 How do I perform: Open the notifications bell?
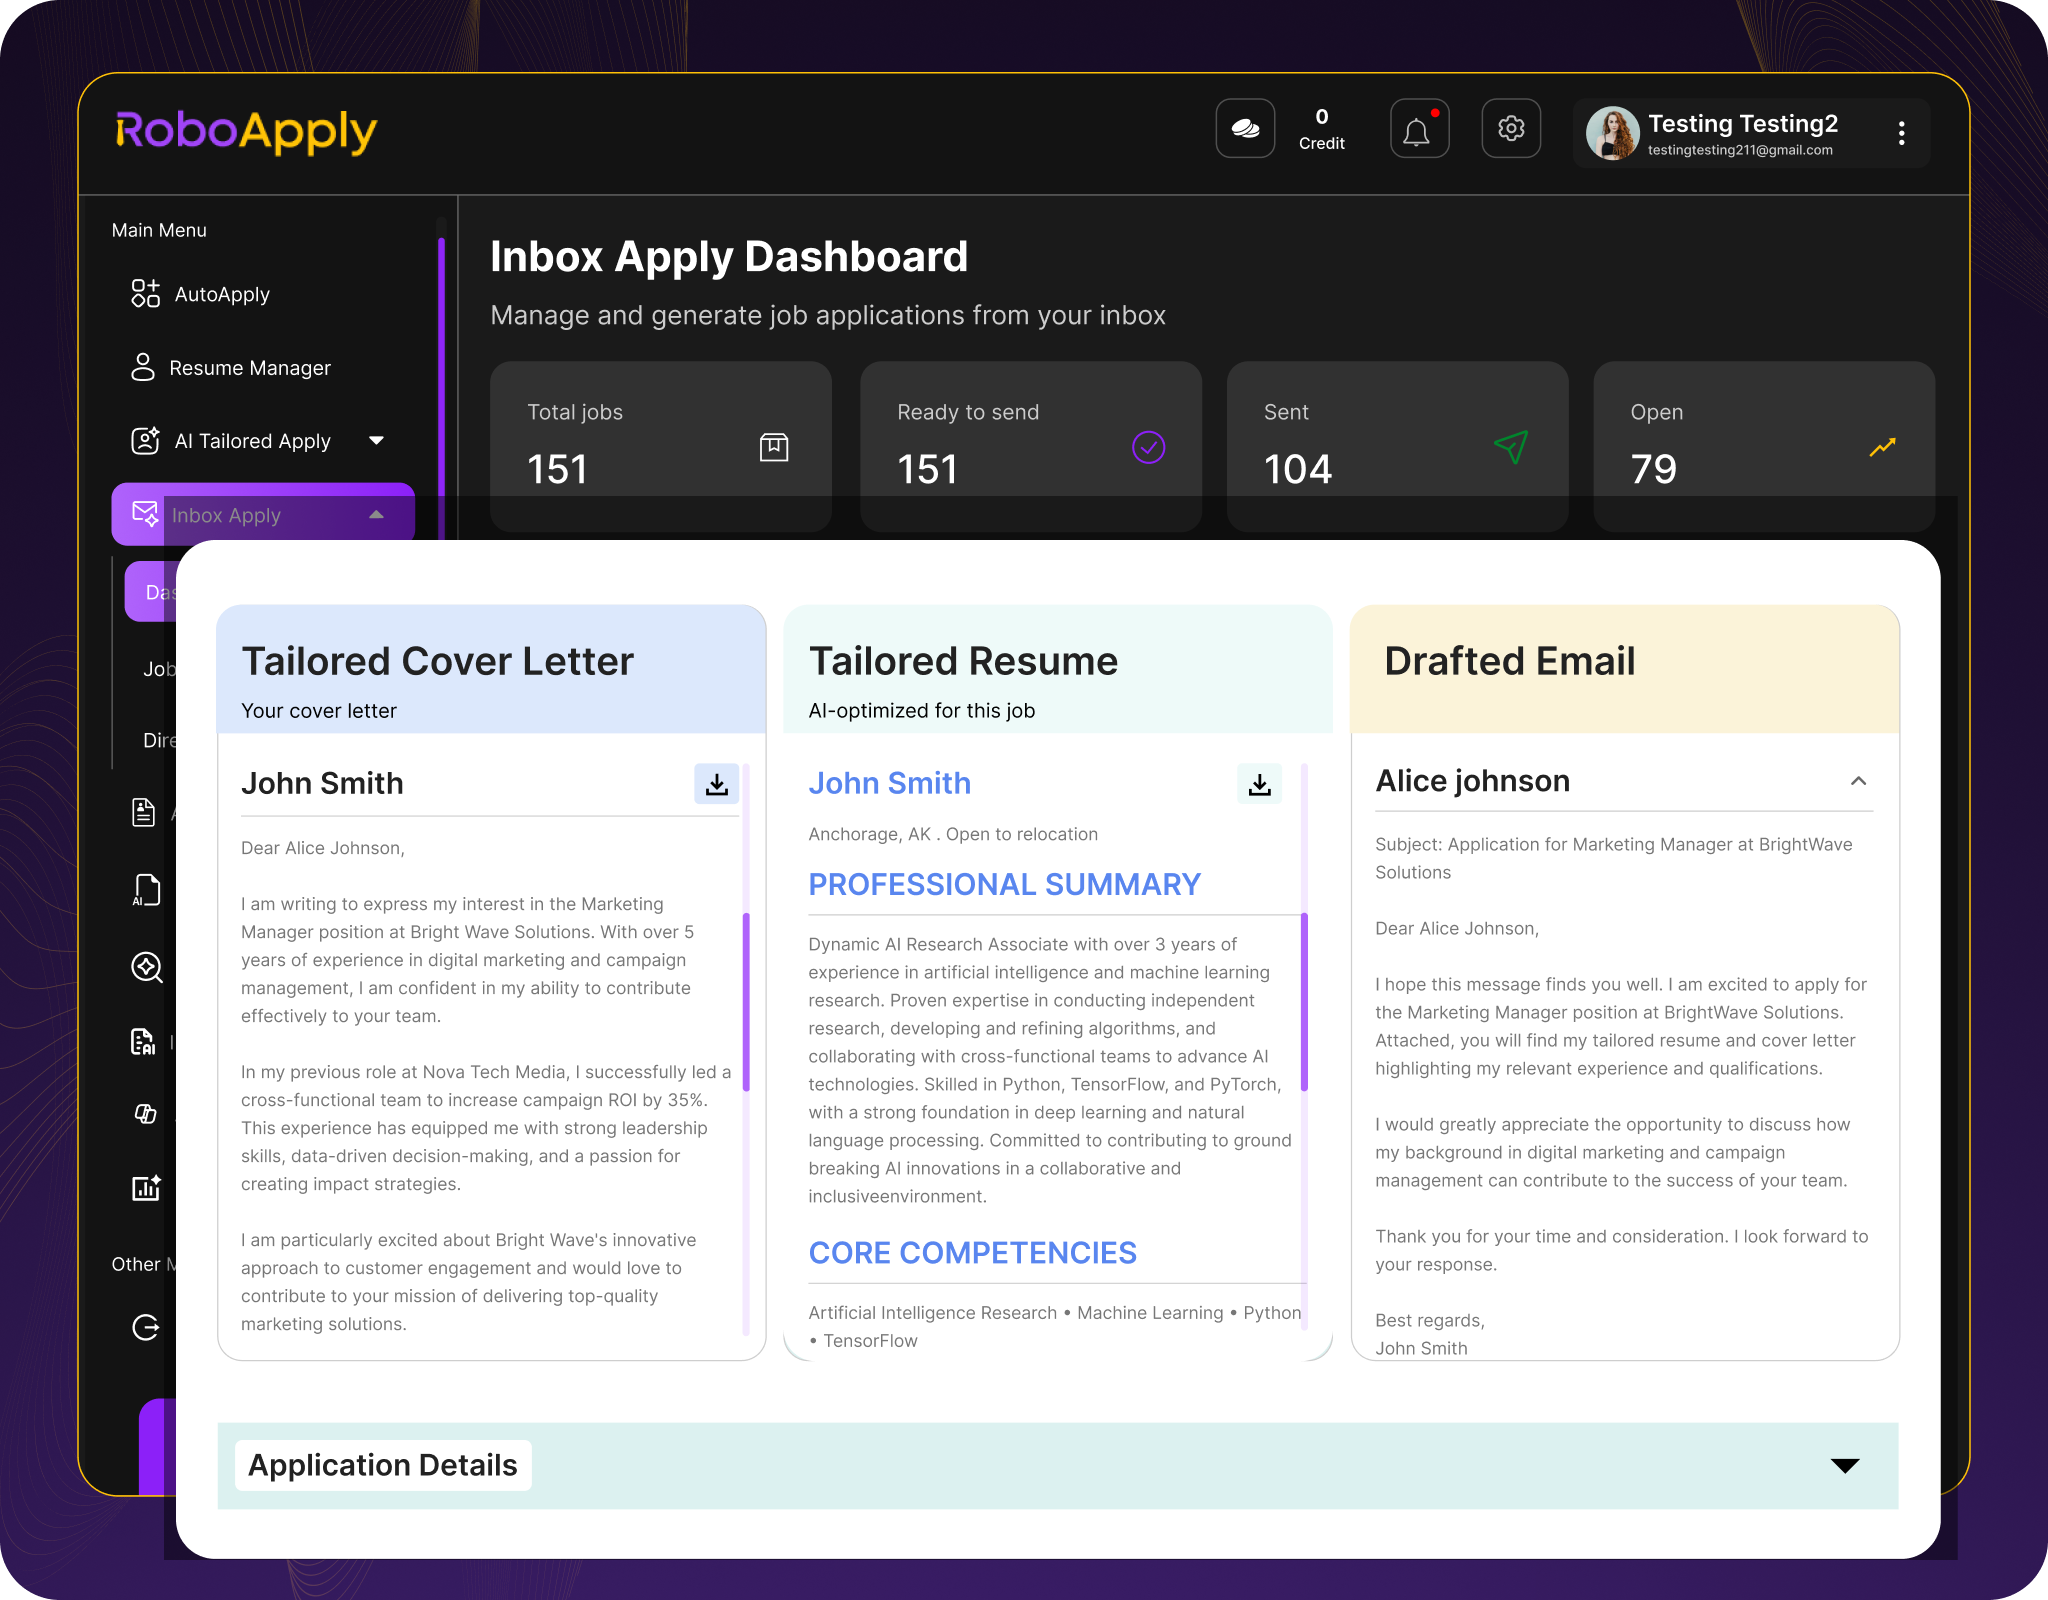pos(1418,129)
